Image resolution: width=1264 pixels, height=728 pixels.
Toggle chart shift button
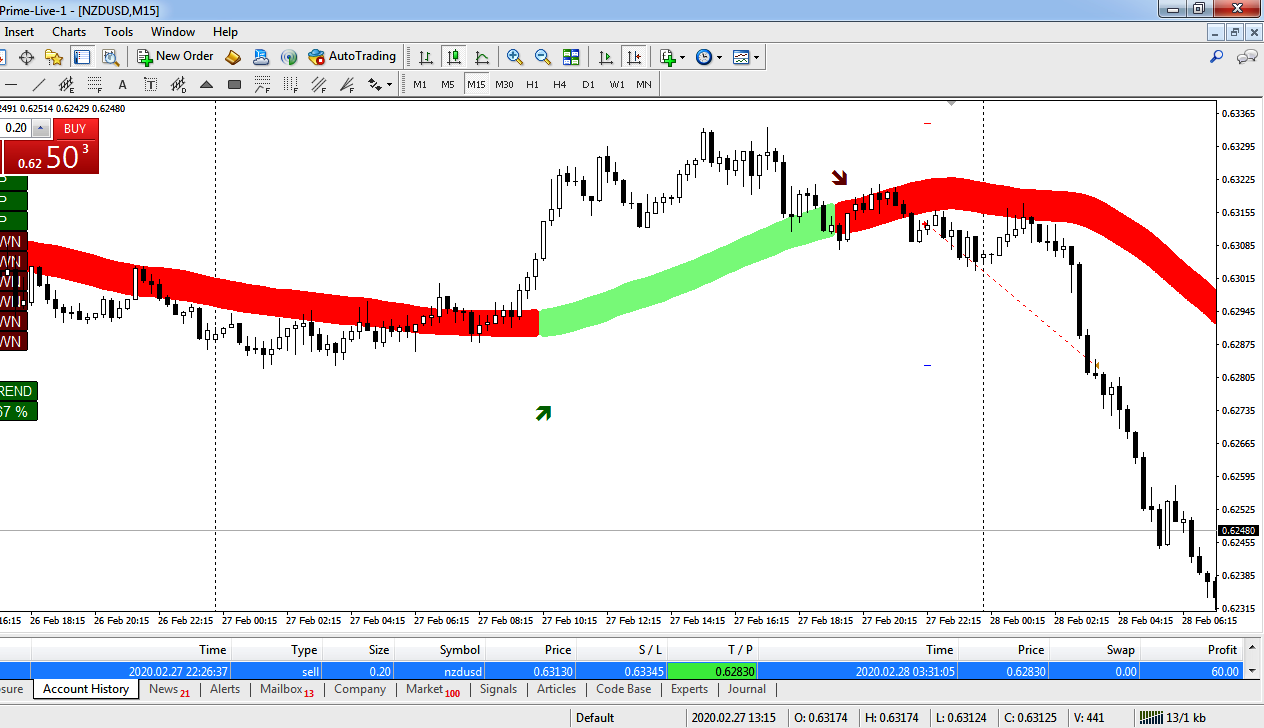633,57
